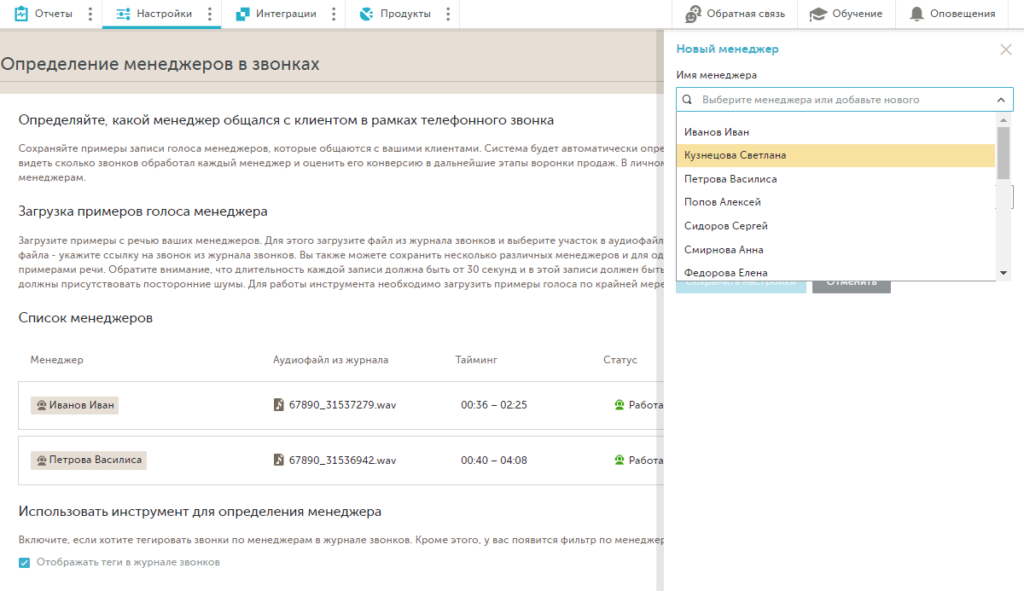Select Кузнецова Светлана from the list
The width and height of the screenshot is (1024, 591).
pyautogui.click(x=735, y=155)
